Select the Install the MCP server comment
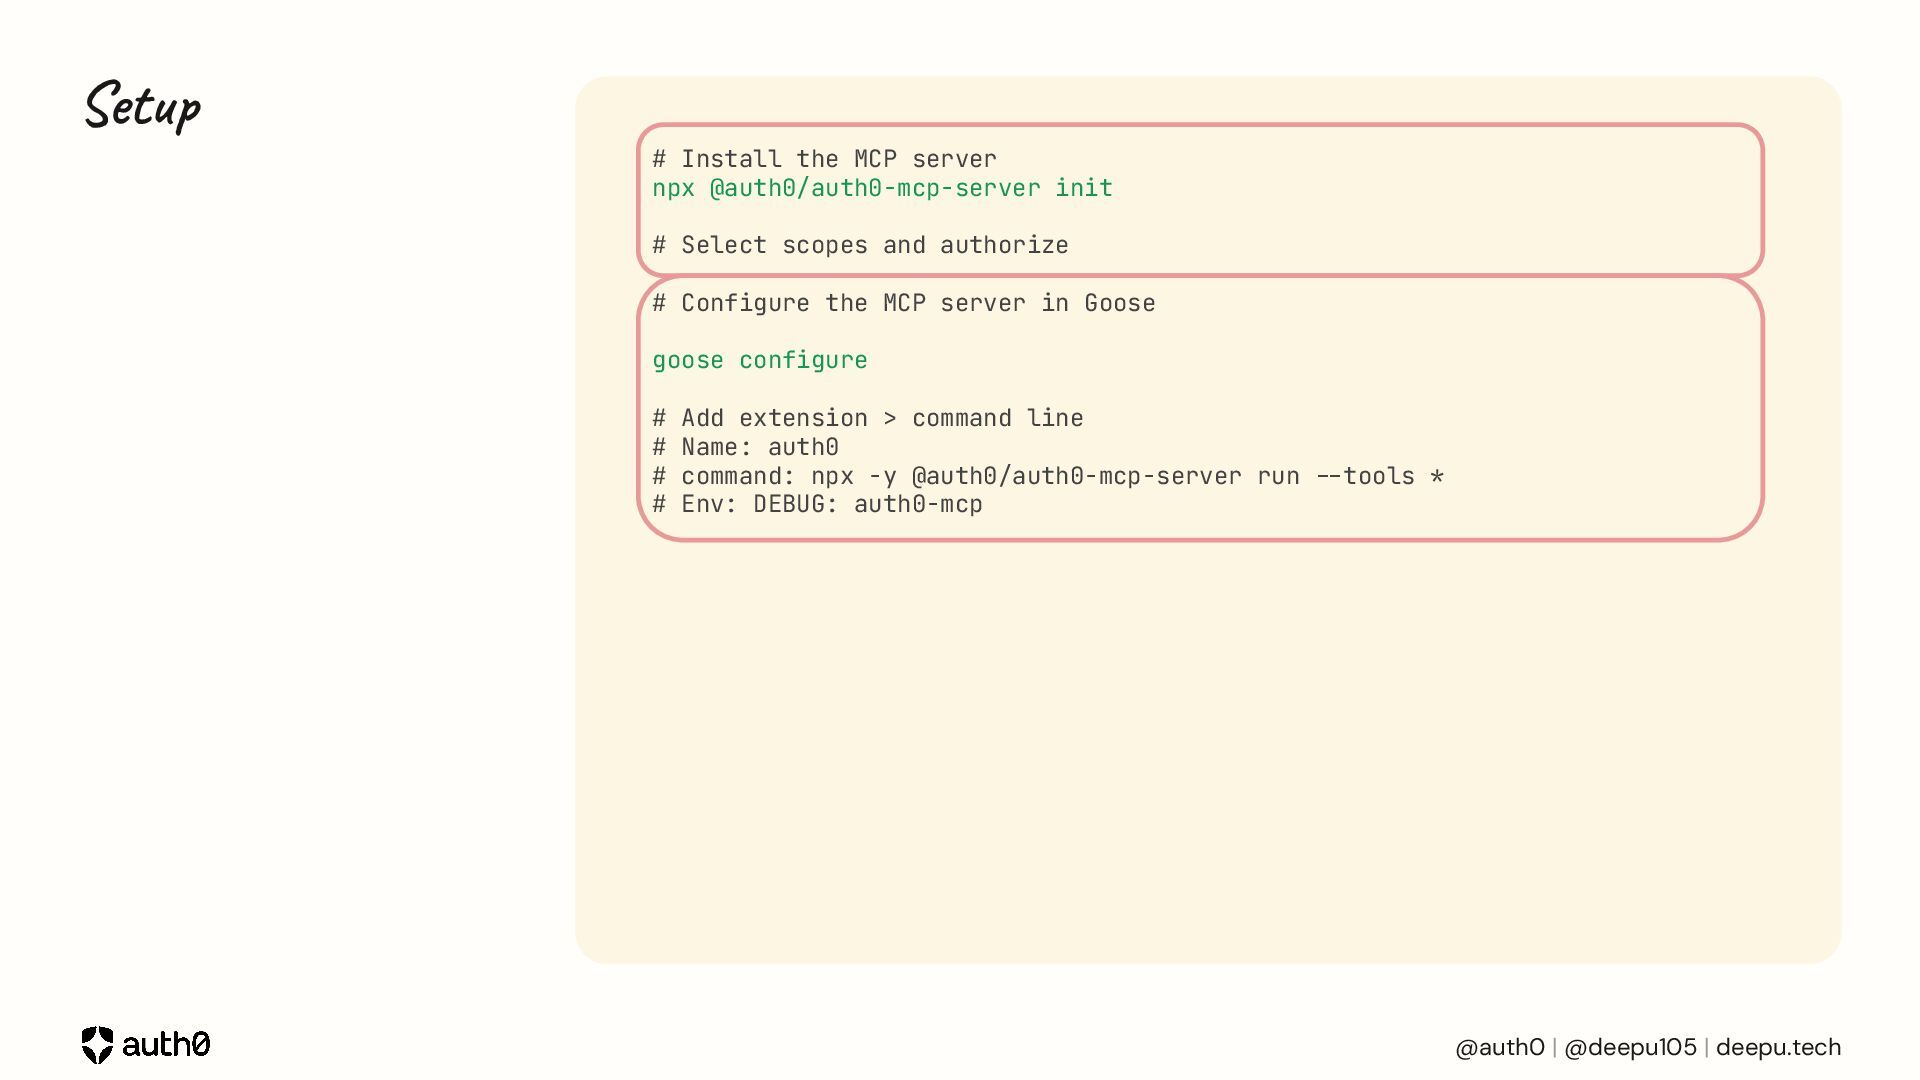1920x1080 pixels. (824, 159)
